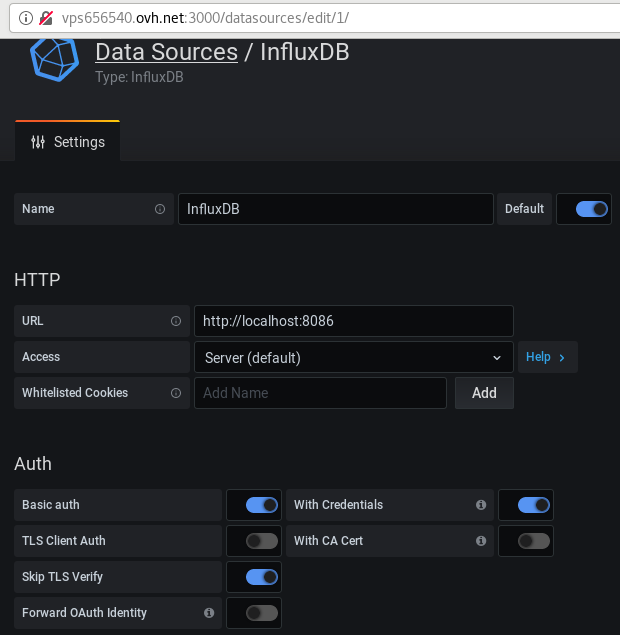Image resolution: width=620 pixels, height=635 pixels.
Task: Click the Add Name cookie input field
Action: 320,393
